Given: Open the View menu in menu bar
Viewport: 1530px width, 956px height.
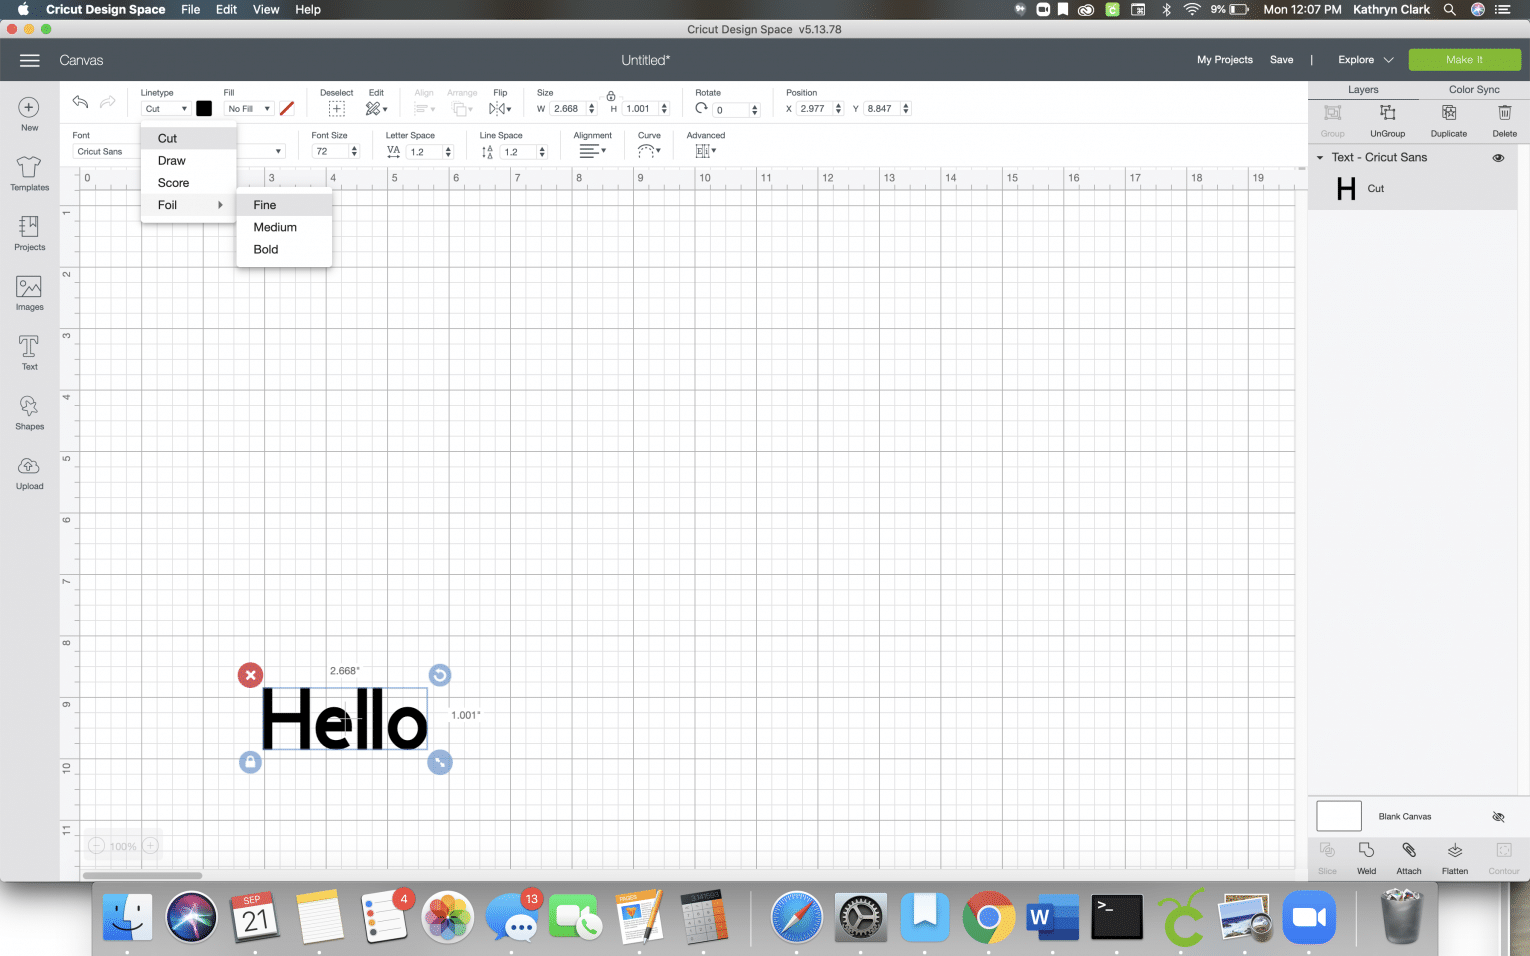Looking at the screenshot, I should tap(266, 9).
